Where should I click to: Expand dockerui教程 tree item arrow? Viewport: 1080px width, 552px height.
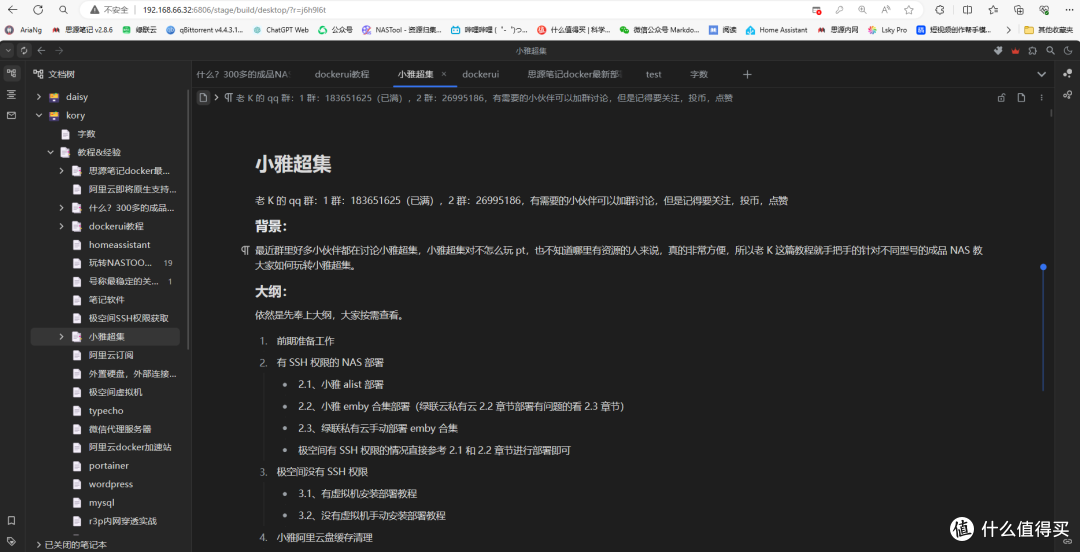(x=61, y=226)
